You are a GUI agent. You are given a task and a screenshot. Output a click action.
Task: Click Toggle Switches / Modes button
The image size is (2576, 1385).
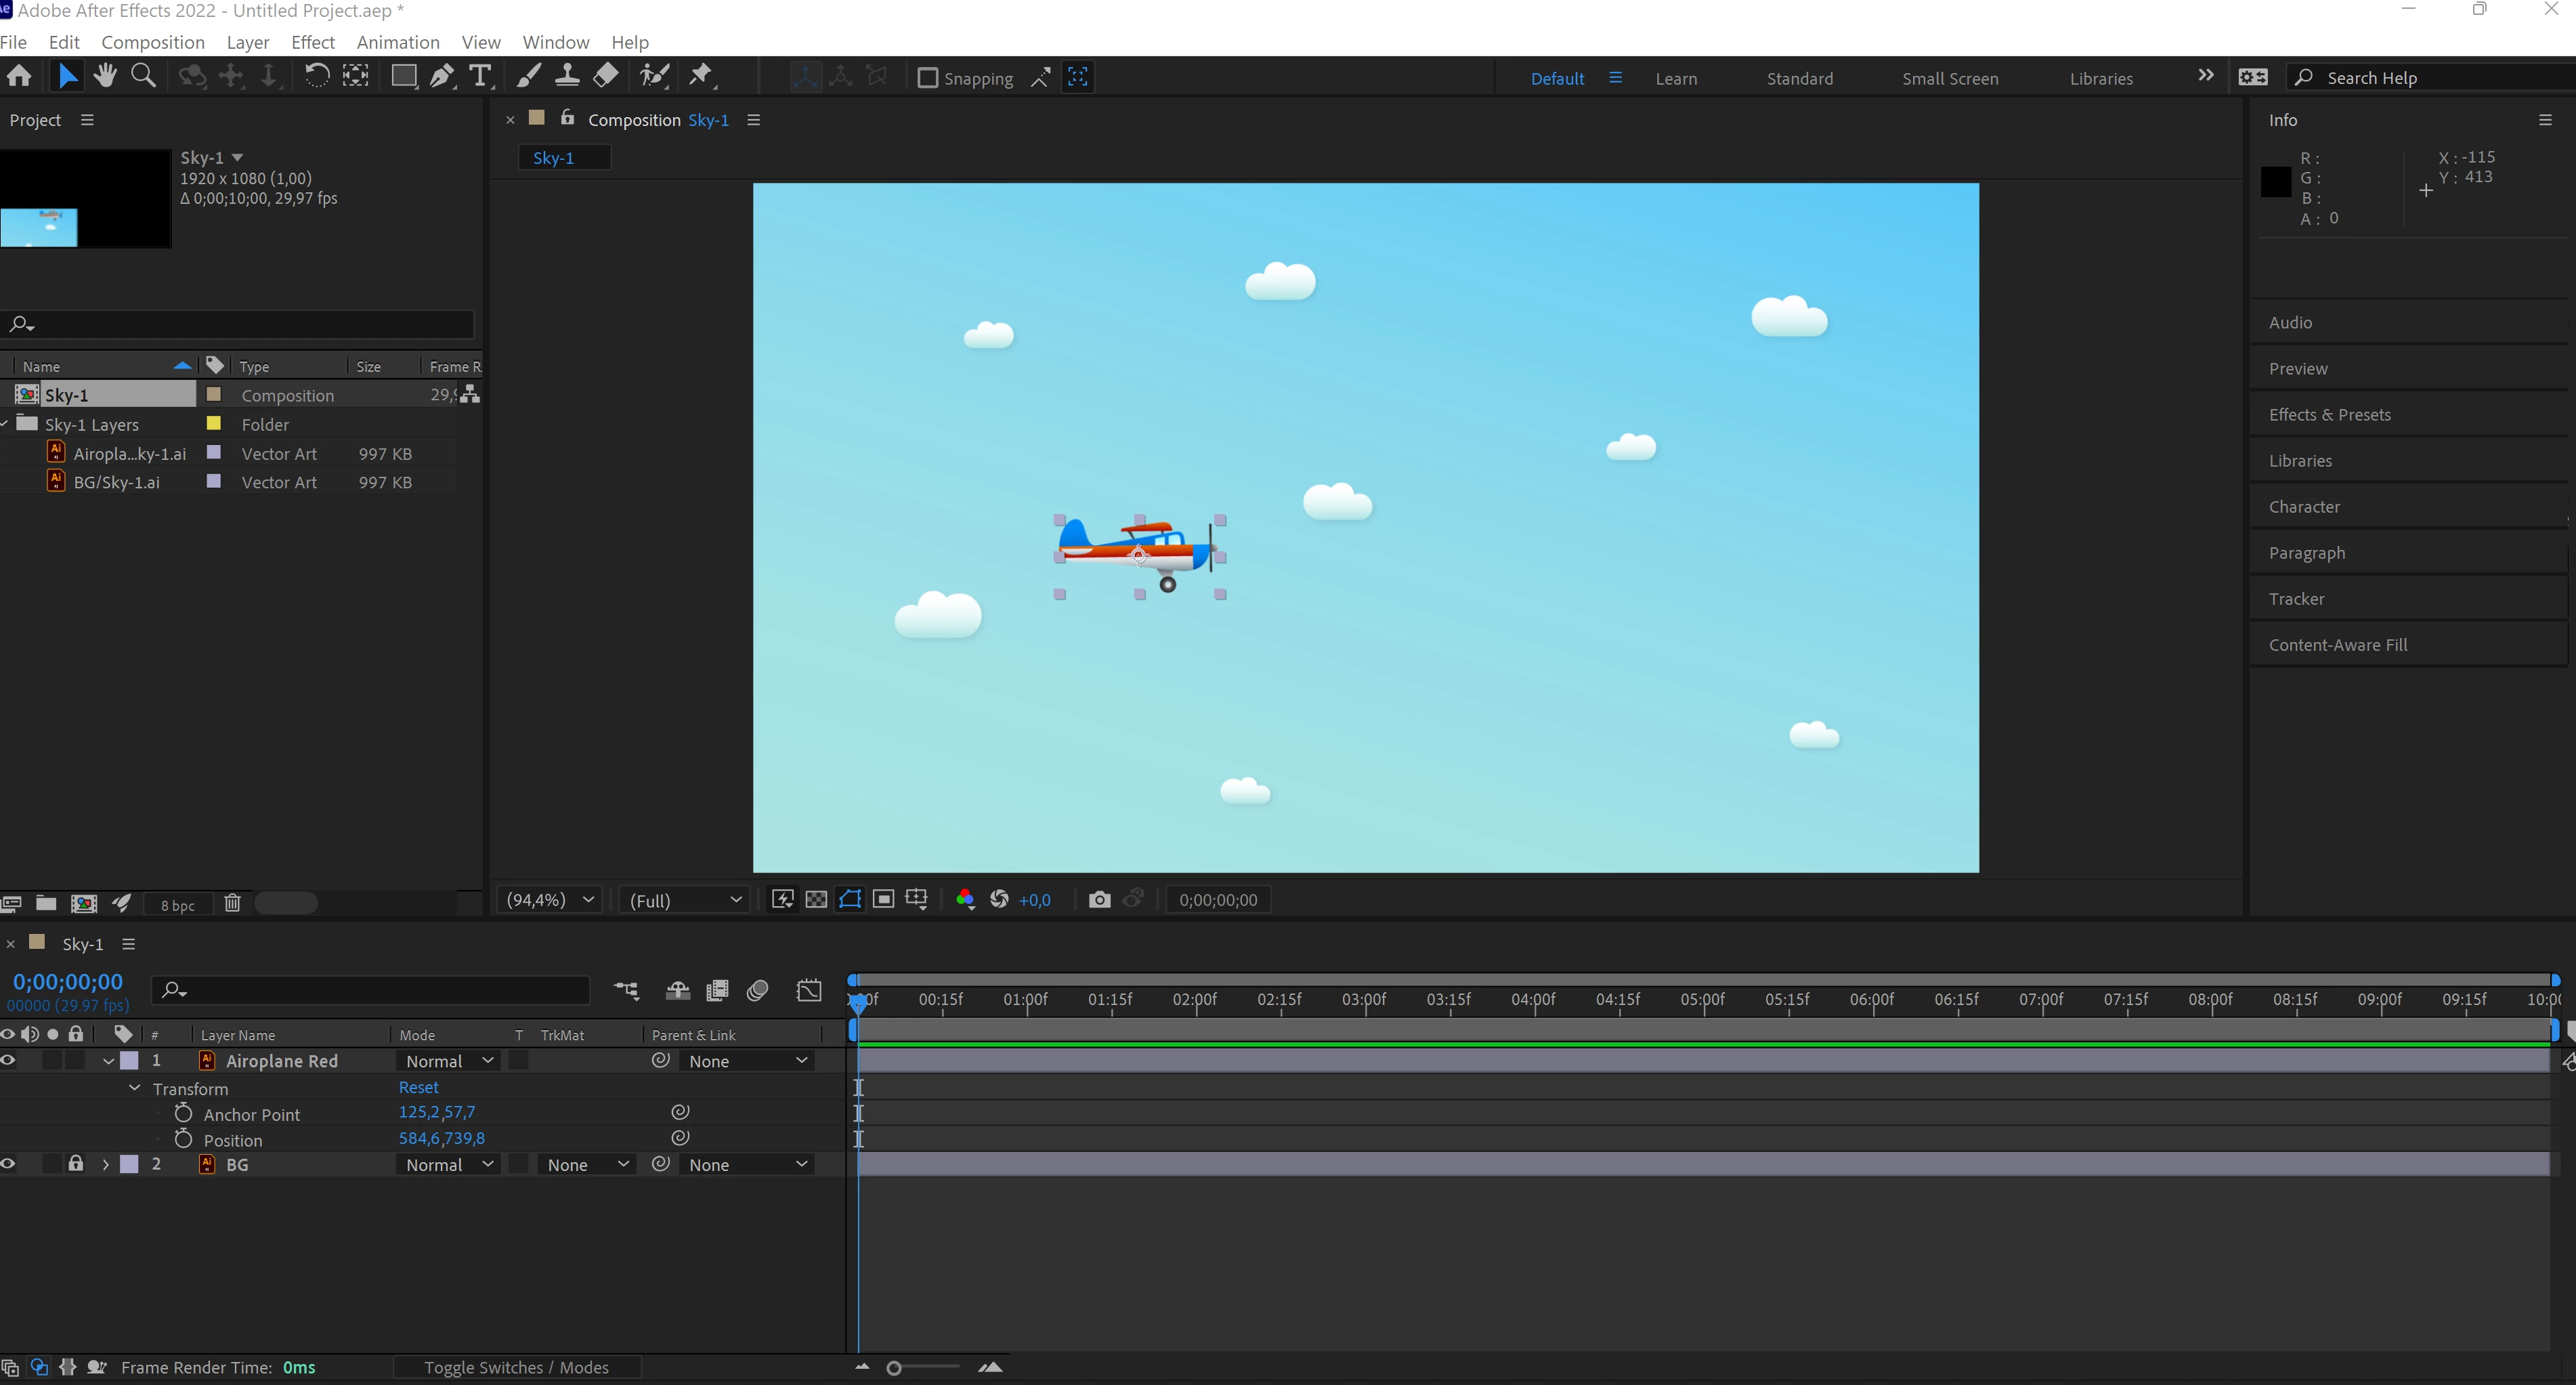[x=516, y=1367]
